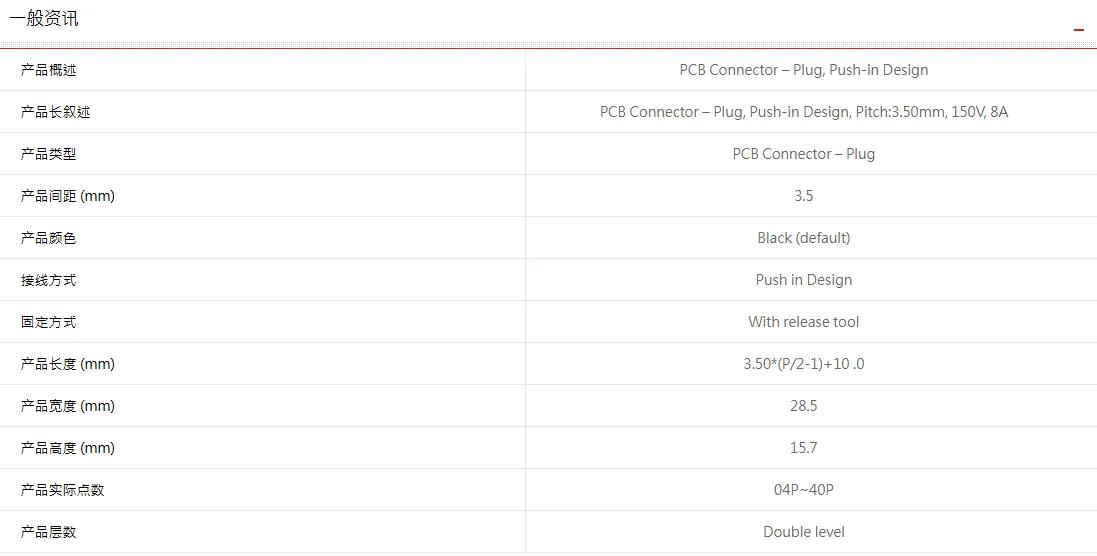
Task: Click the PCB Connector – Plug, Push-in Design value
Action: 804,70
